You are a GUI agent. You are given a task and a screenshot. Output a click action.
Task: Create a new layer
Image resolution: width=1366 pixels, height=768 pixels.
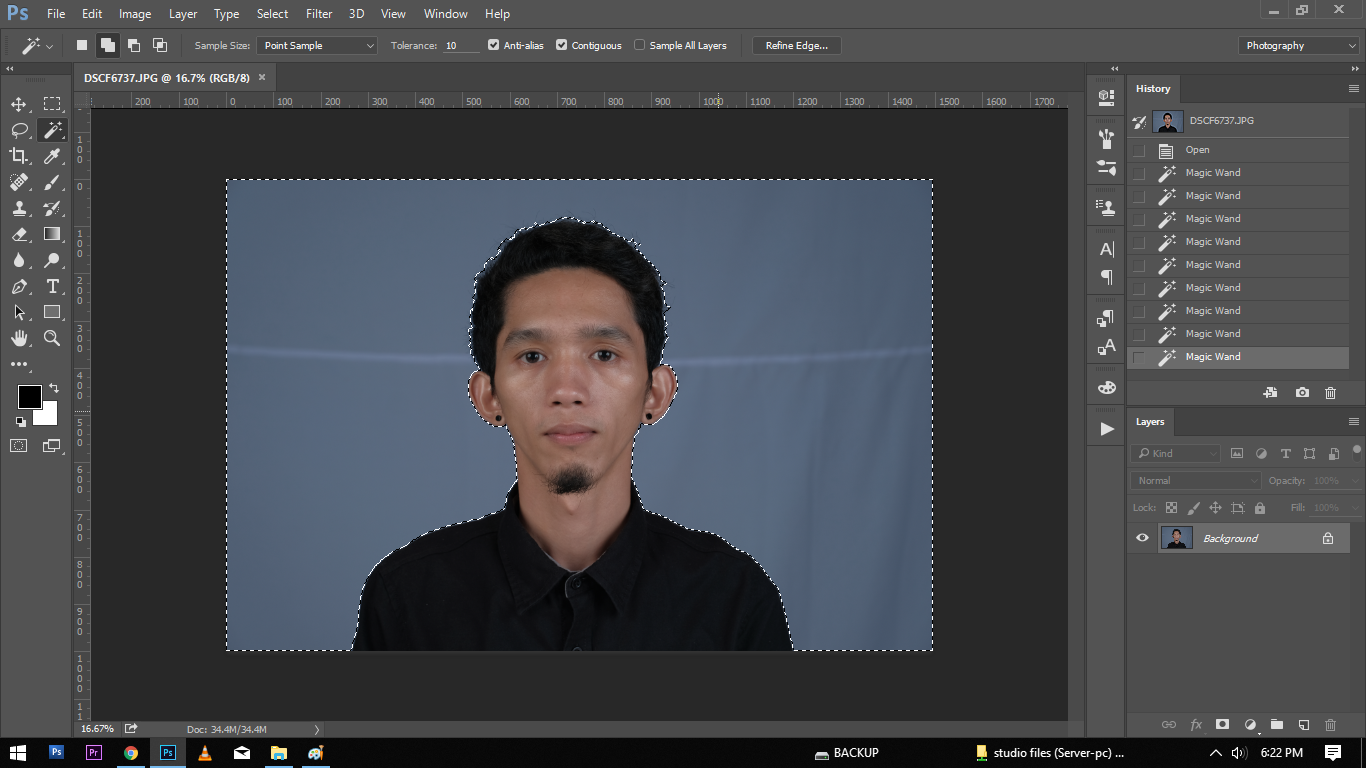(x=1303, y=725)
